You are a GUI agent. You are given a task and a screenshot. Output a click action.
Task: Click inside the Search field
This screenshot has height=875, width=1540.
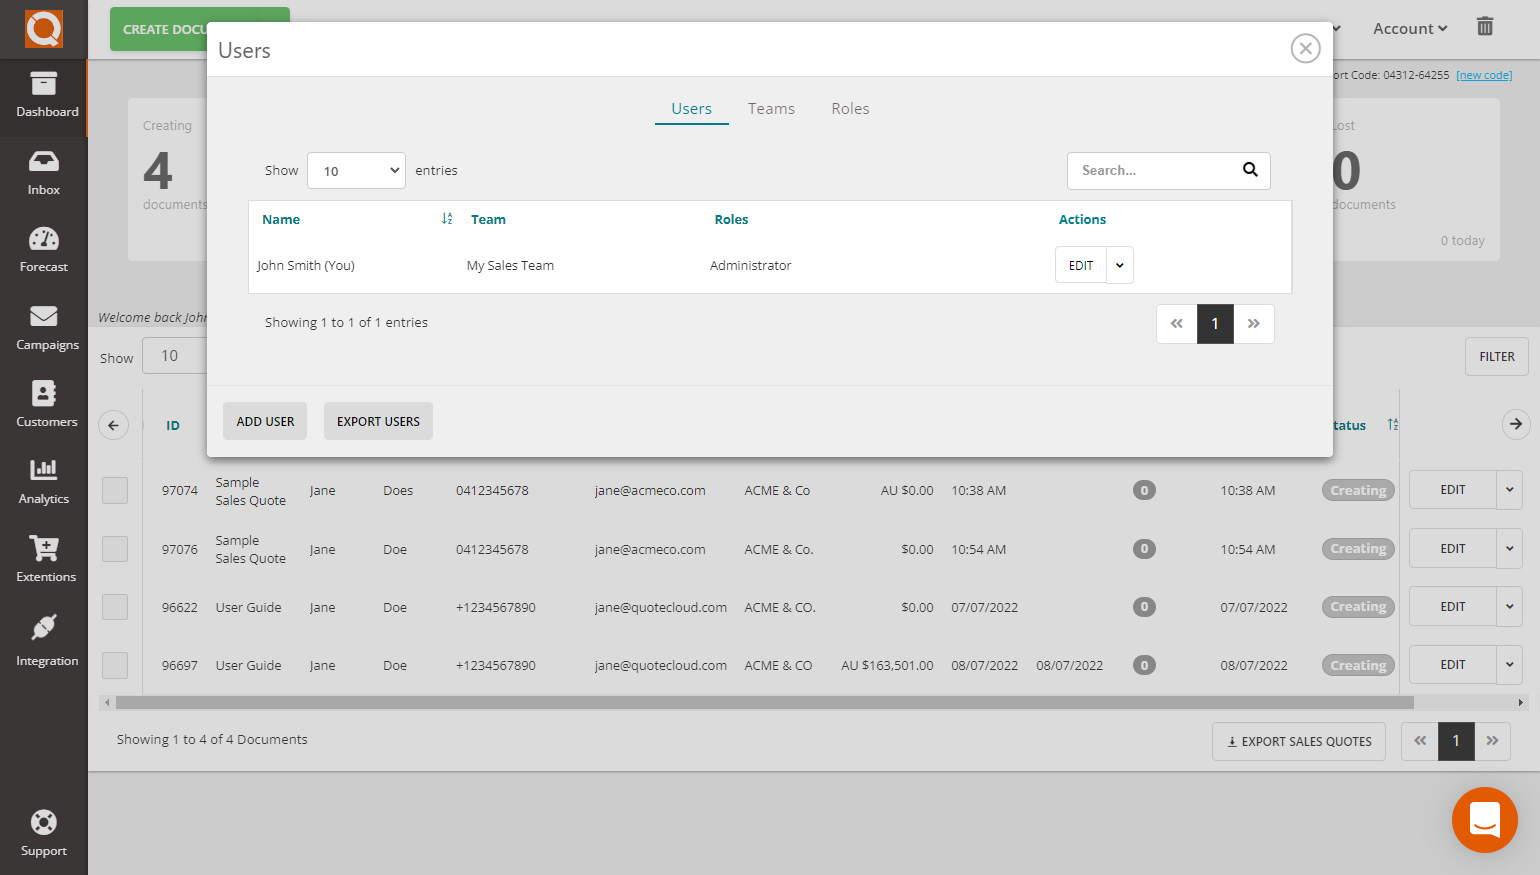1150,170
